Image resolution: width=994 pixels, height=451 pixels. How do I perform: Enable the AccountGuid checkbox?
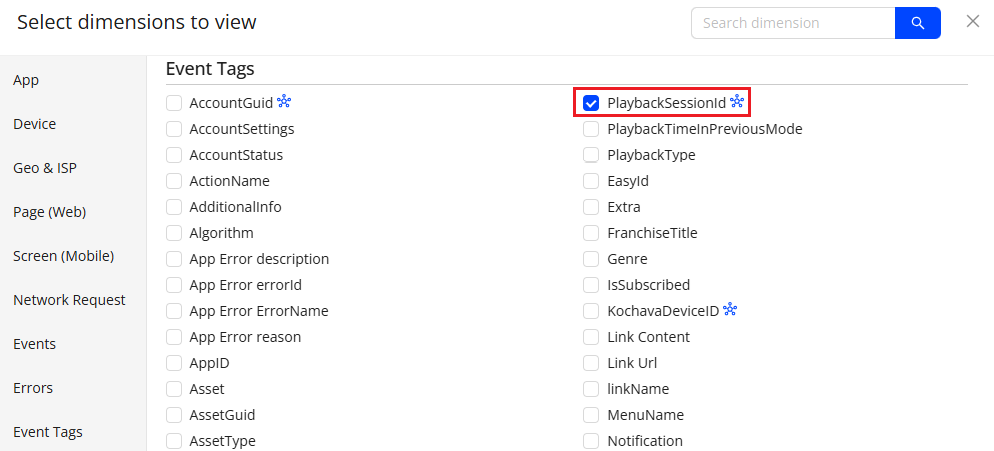point(174,102)
